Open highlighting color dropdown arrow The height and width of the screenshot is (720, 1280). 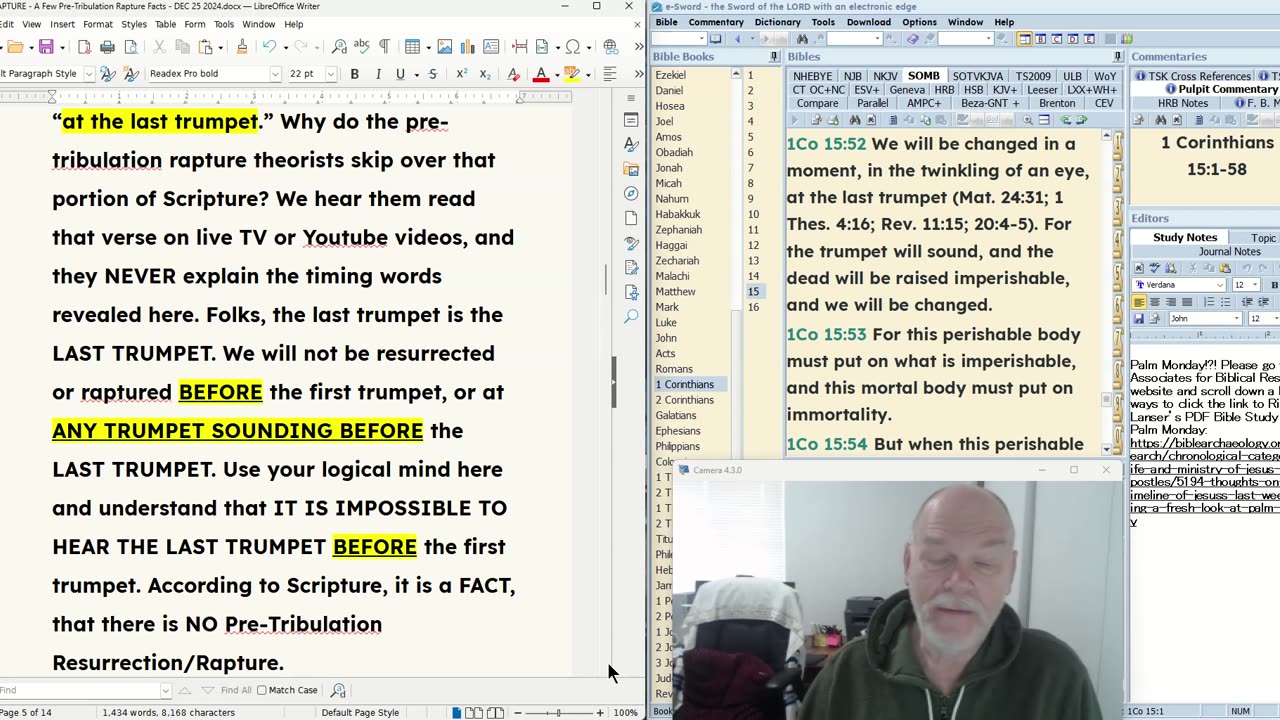tap(587, 74)
